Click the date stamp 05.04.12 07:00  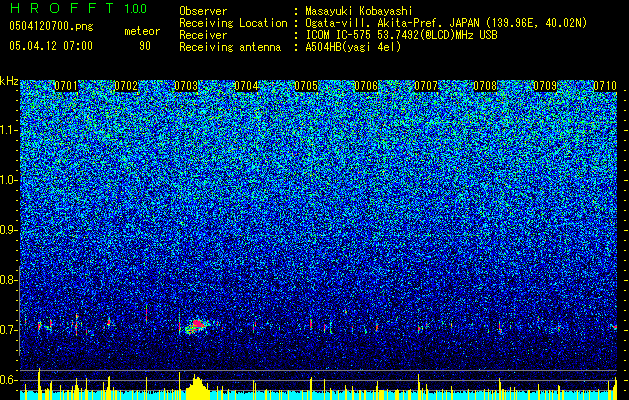51,45
